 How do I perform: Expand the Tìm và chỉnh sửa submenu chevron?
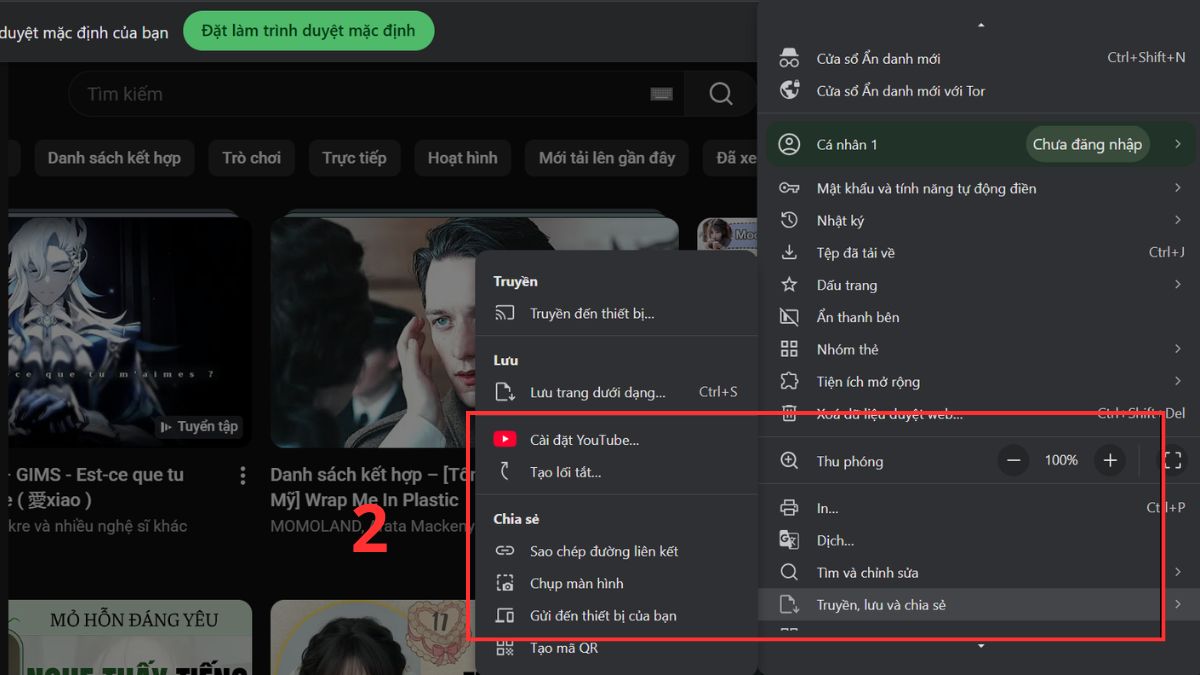tap(1177, 572)
